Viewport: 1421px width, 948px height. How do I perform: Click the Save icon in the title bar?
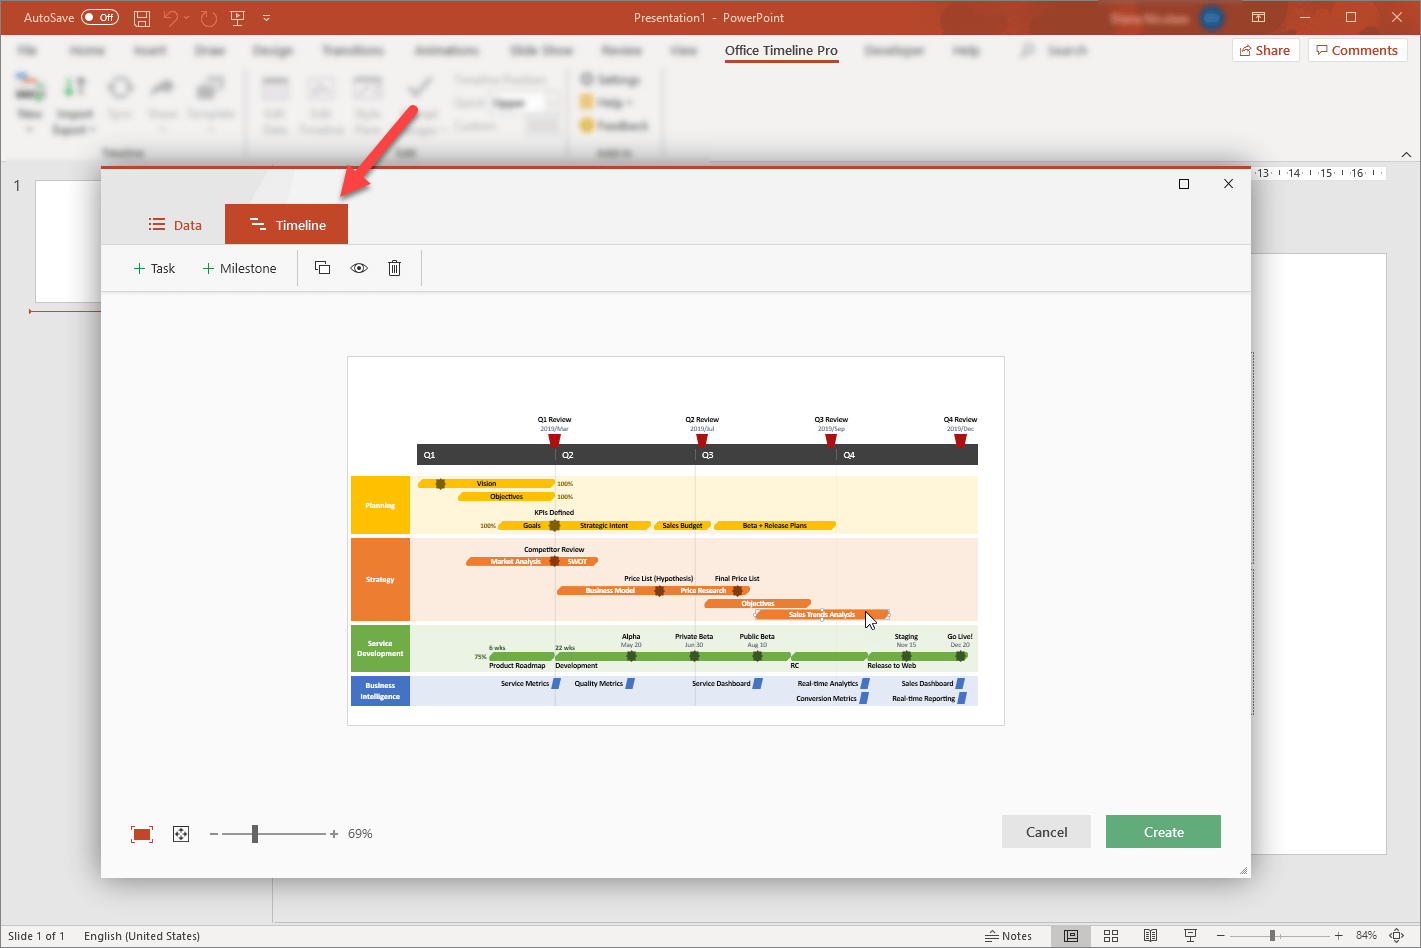click(x=142, y=18)
